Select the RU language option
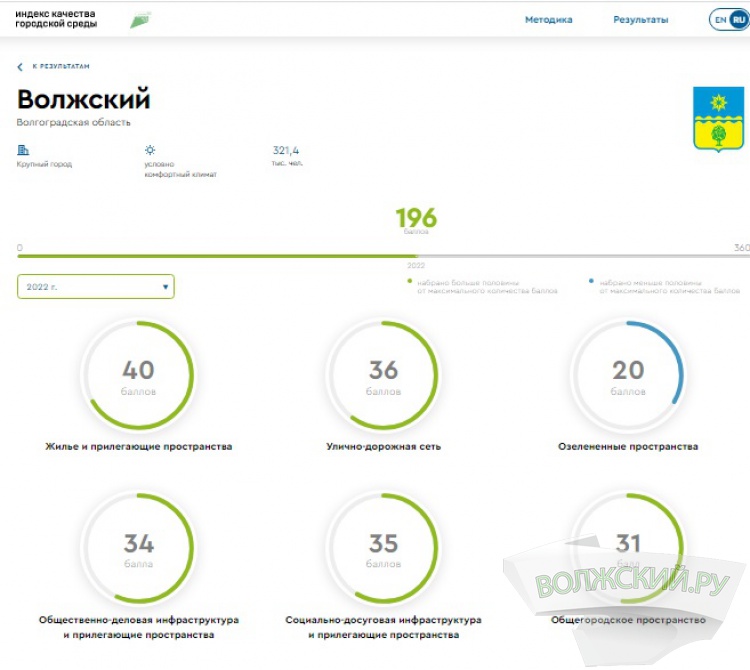 [739, 20]
